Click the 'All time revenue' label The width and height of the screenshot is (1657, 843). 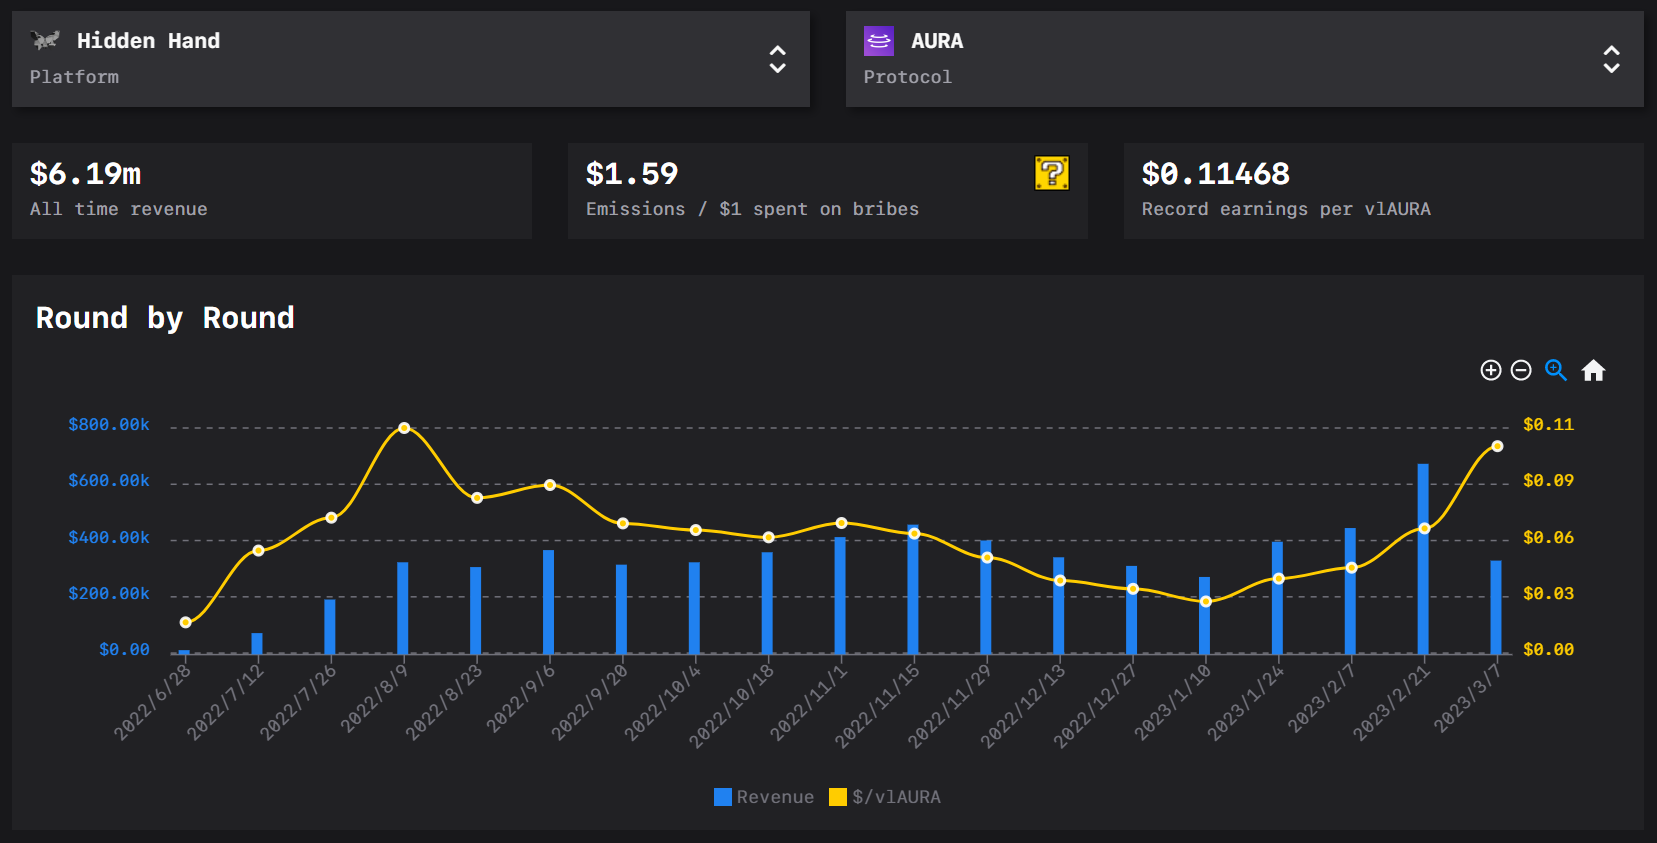pos(119,209)
